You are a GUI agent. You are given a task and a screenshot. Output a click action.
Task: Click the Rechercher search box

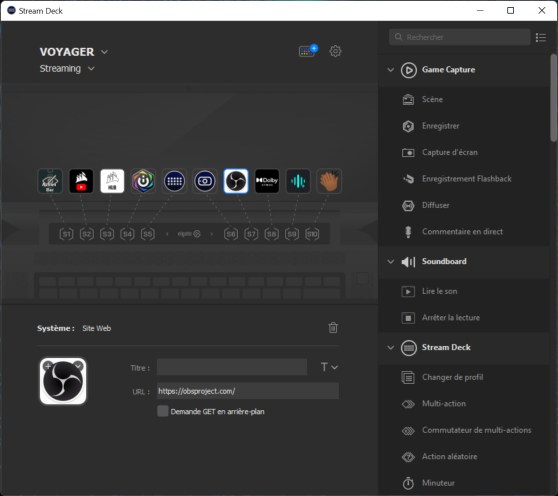click(460, 37)
